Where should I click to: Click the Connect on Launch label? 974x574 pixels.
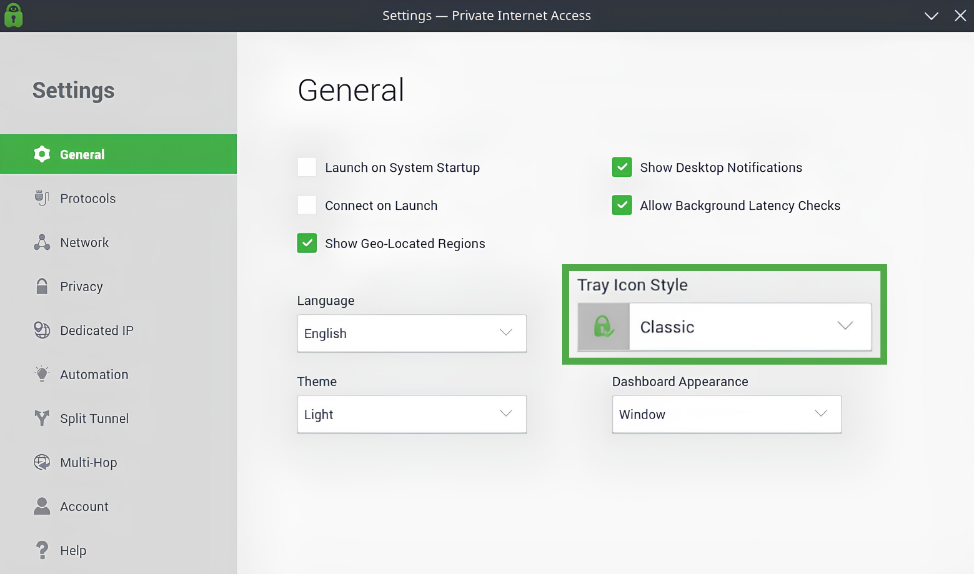381,206
